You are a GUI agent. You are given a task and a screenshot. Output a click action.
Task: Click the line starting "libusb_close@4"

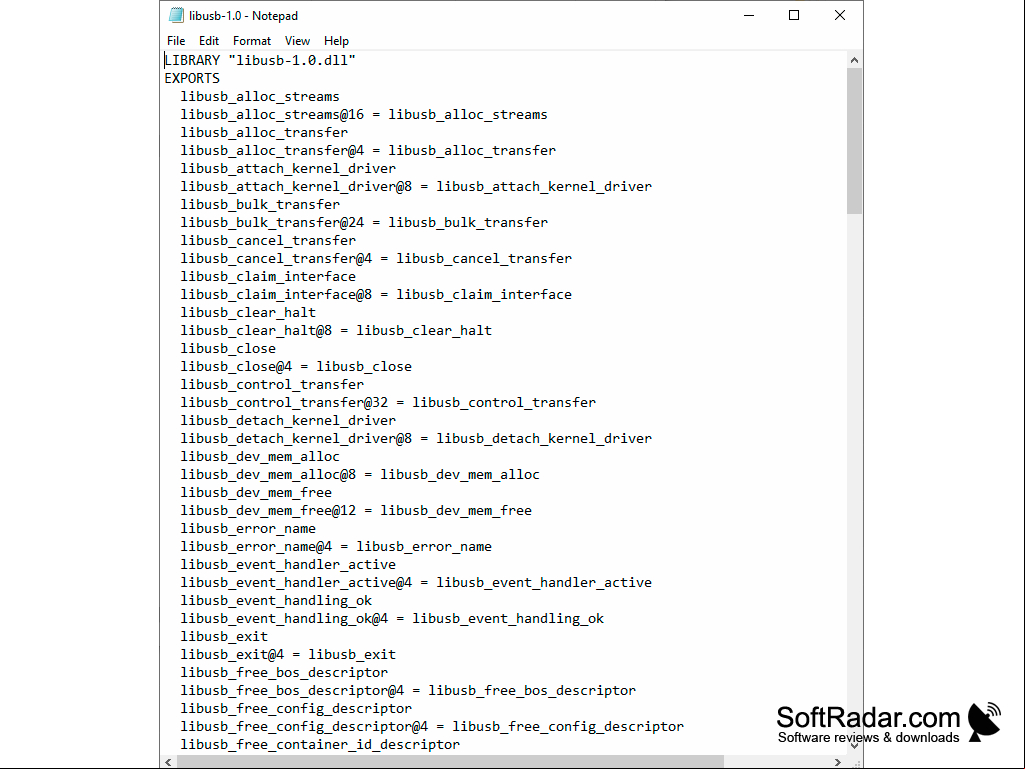point(296,366)
